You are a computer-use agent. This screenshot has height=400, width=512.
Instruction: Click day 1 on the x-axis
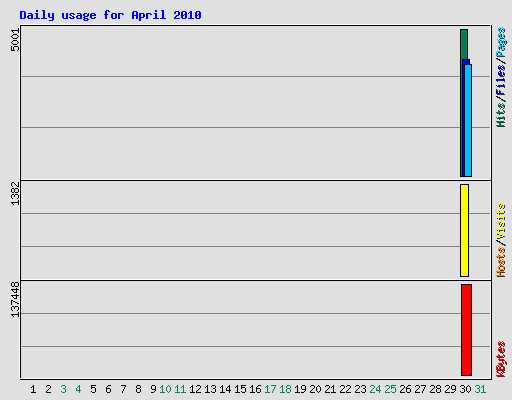33,389
